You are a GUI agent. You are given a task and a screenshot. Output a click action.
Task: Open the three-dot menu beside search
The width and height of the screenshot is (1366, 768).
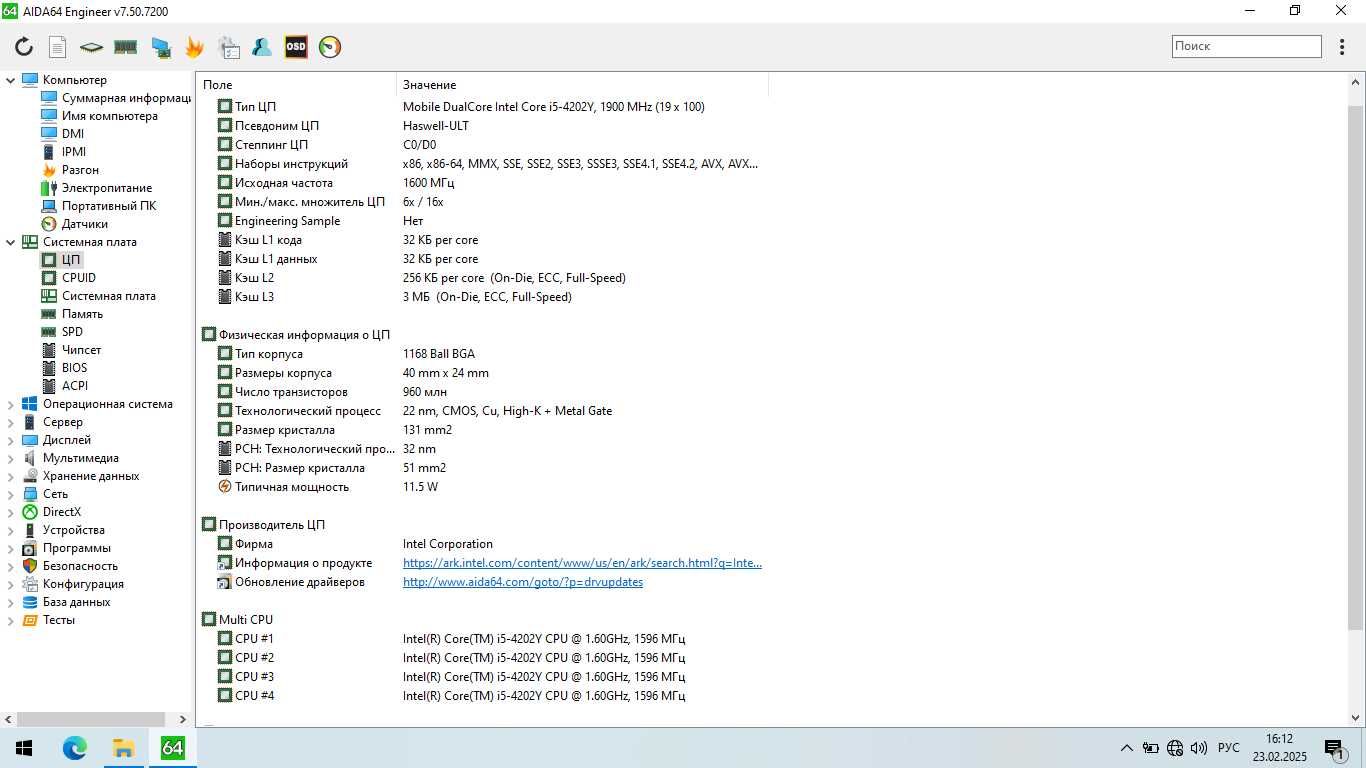tap(1343, 46)
